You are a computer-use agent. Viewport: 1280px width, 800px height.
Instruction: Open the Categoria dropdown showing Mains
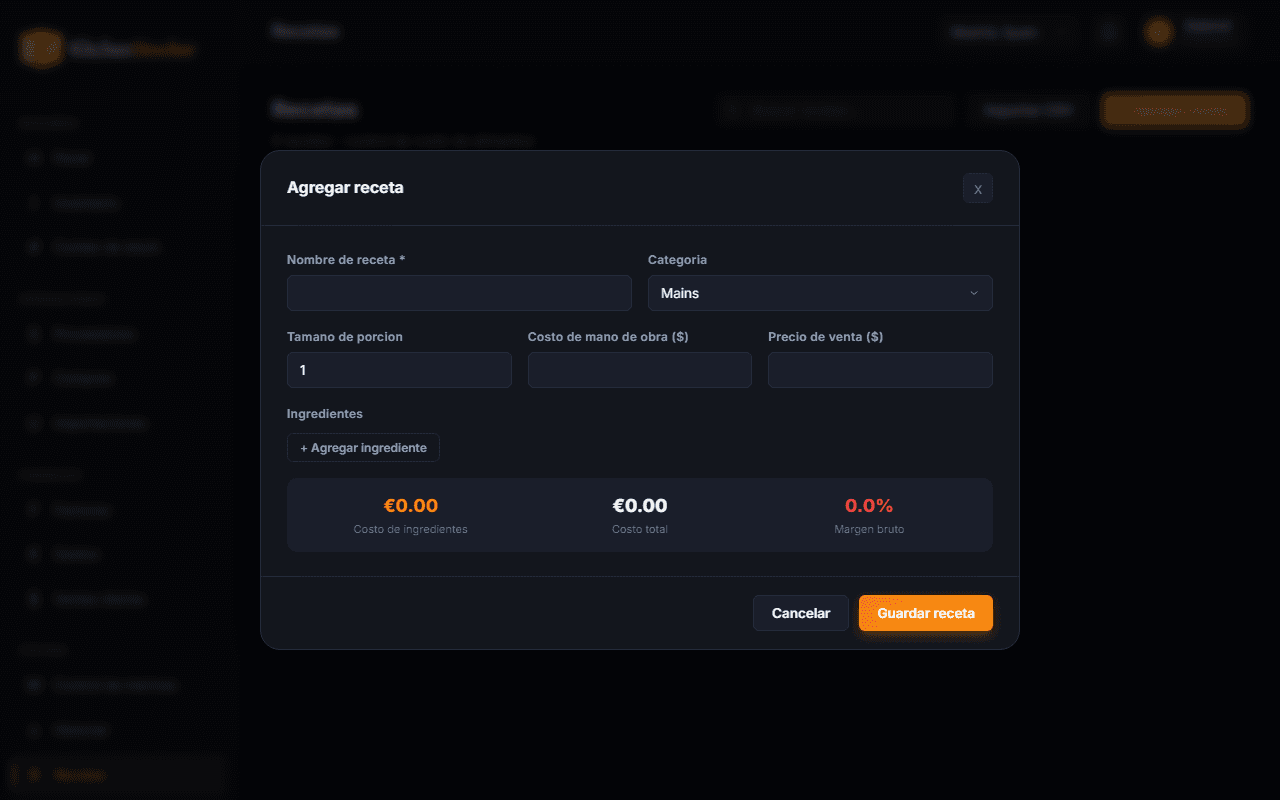coord(820,293)
